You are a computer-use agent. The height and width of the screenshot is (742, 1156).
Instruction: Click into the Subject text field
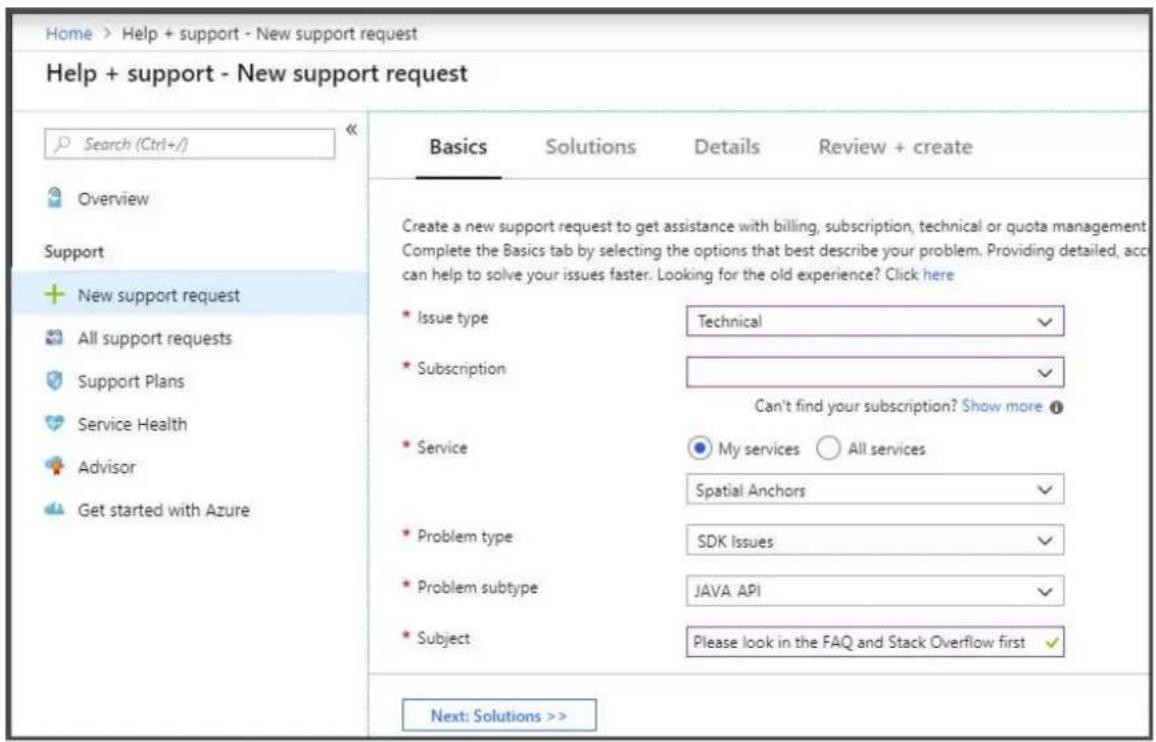pos(874,642)
